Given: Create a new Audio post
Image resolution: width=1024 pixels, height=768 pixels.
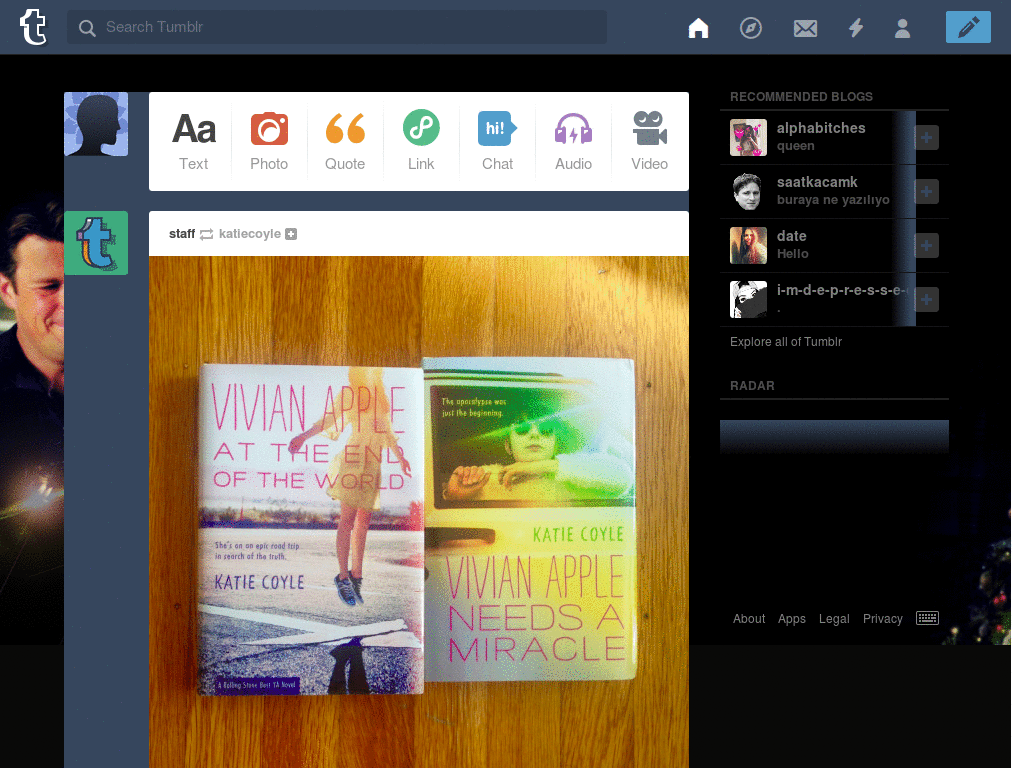Looking at the screenshot, I should click(573, 142).
